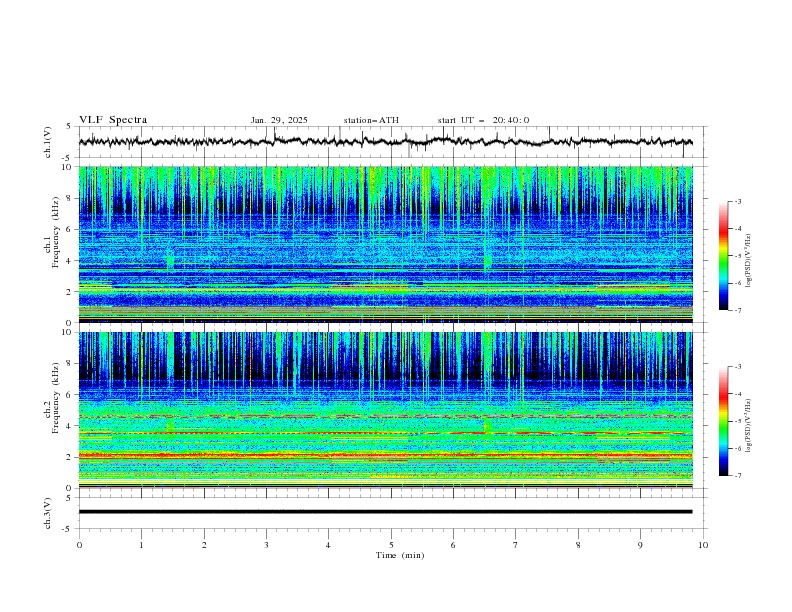Click the "Time (min)" axis label
The image size is (792, 612).
[400, 555]
